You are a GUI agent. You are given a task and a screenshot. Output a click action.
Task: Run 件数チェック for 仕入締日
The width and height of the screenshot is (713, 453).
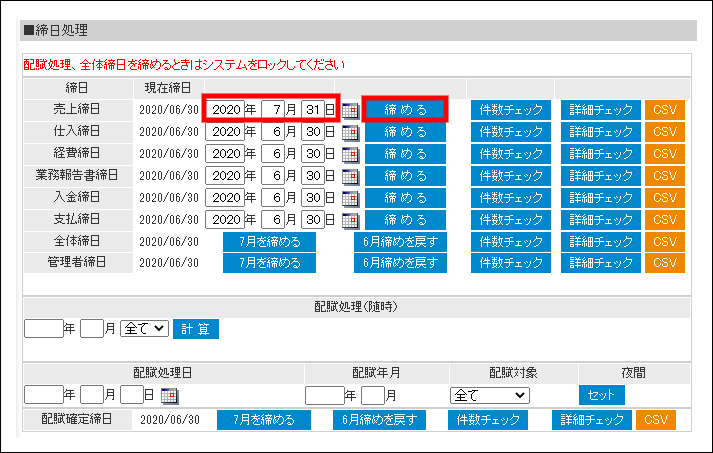[511, 132]
